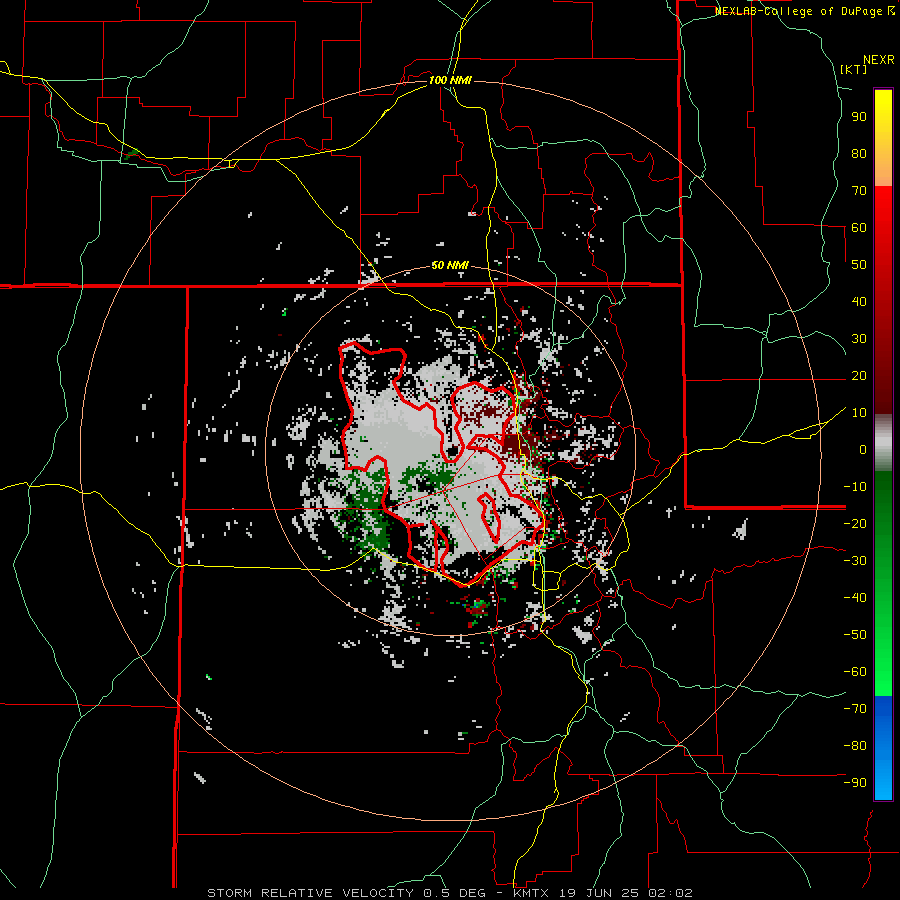900x900 pixels.
Task: Click the -40 value on the velocity scale
Action: coord(855,598)
